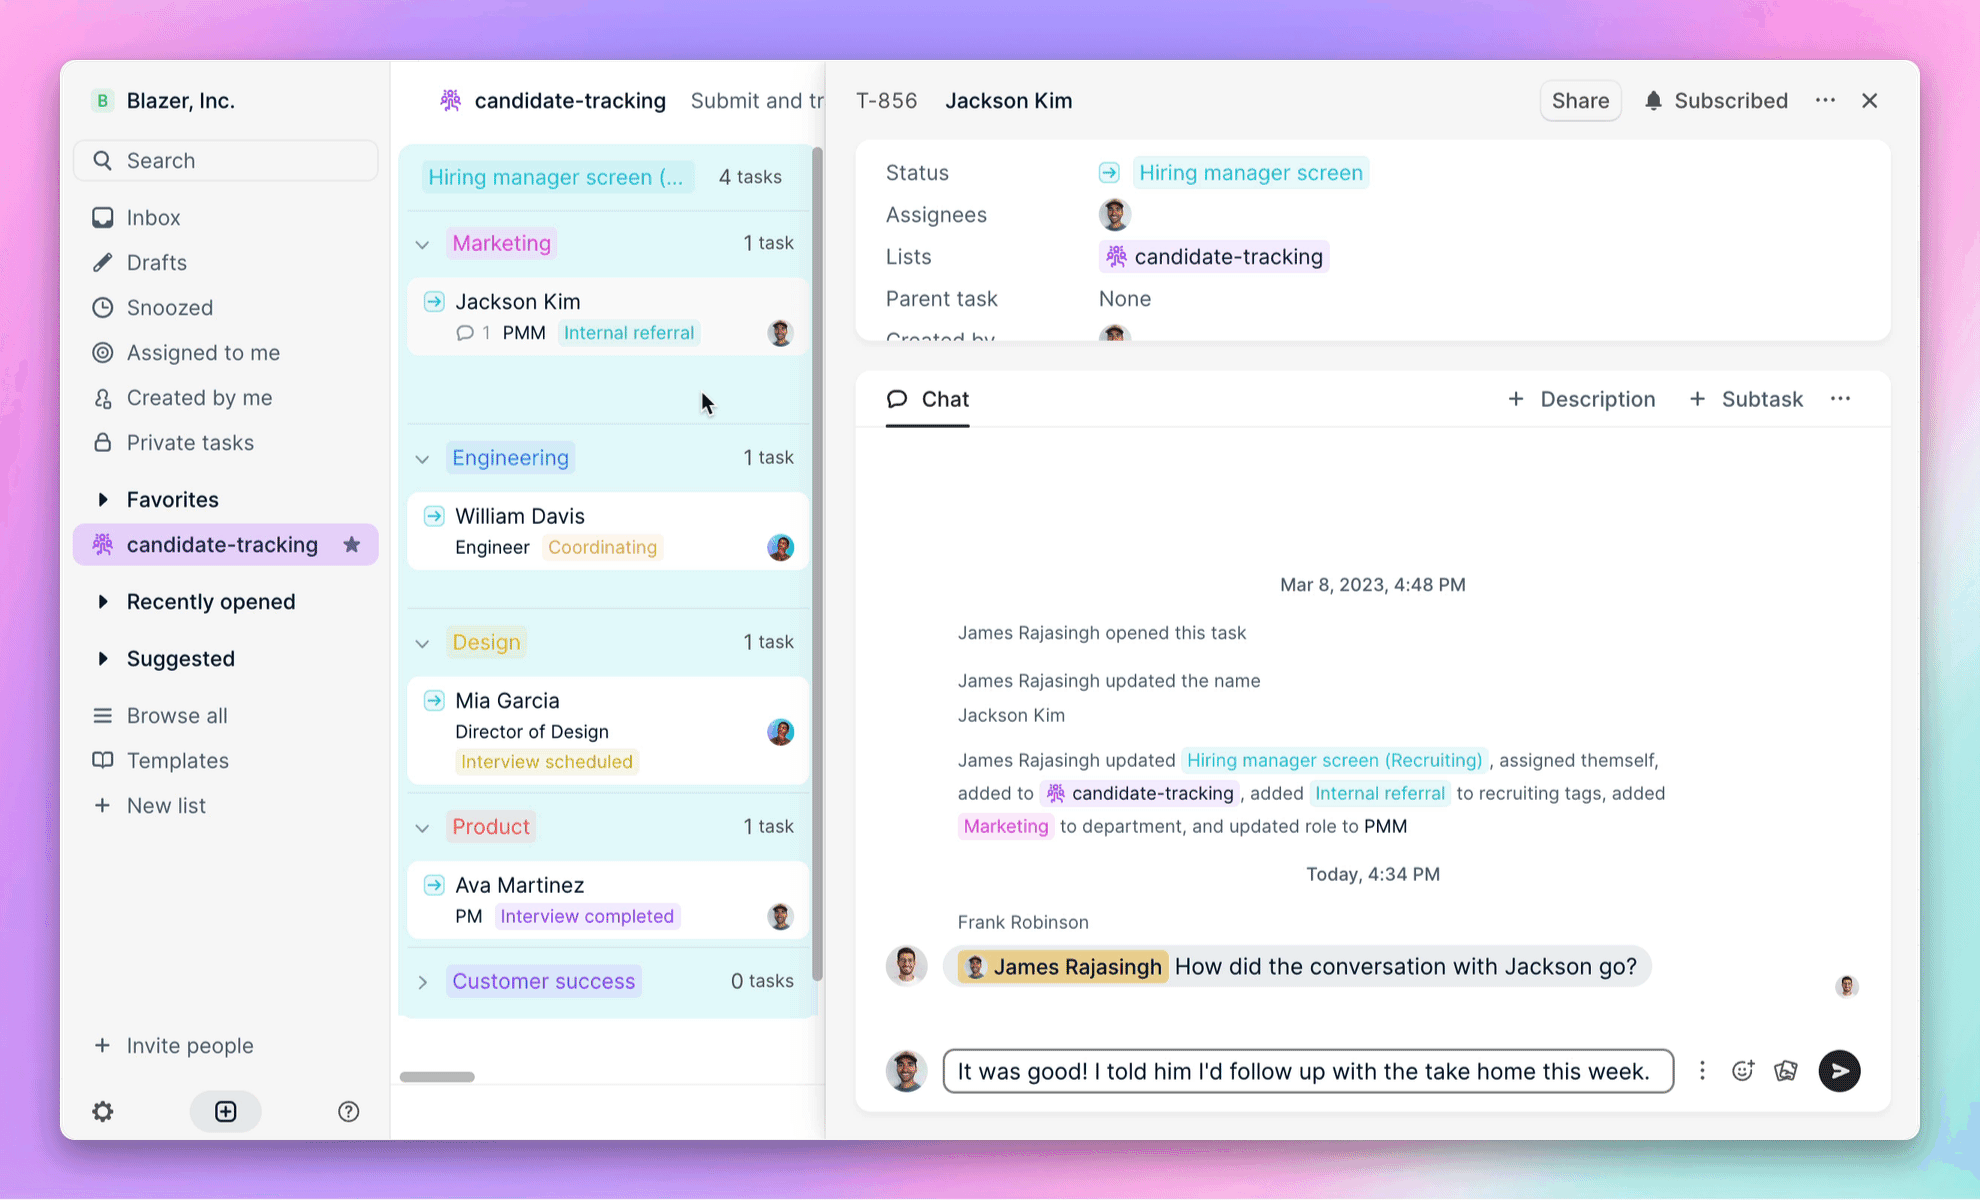Click the Chat tab icon
1980x1200 pixels.
coord(897,399)
